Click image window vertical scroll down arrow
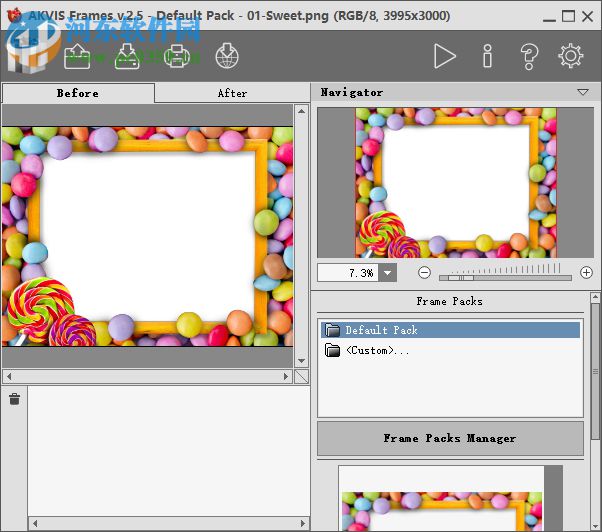This screenshot has height=532, width=602. pos(302,361)
